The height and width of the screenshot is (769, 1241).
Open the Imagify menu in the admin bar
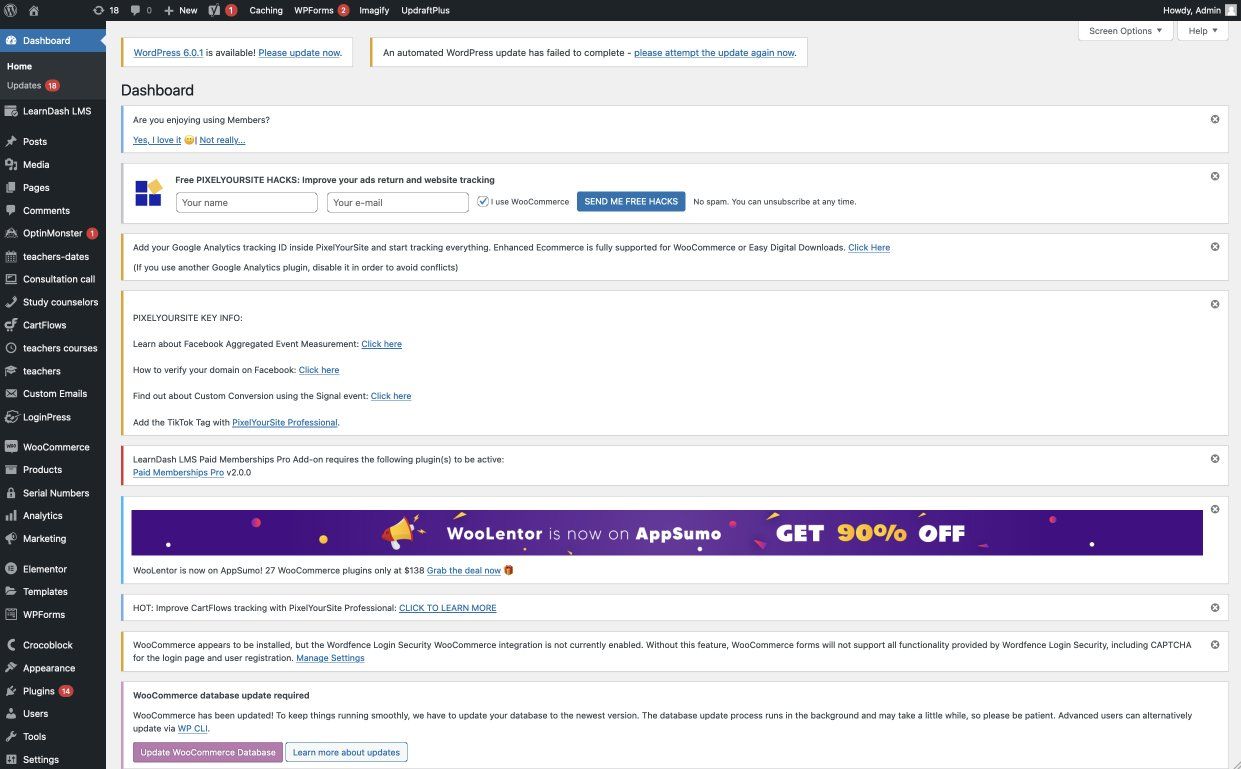(374, 10)
